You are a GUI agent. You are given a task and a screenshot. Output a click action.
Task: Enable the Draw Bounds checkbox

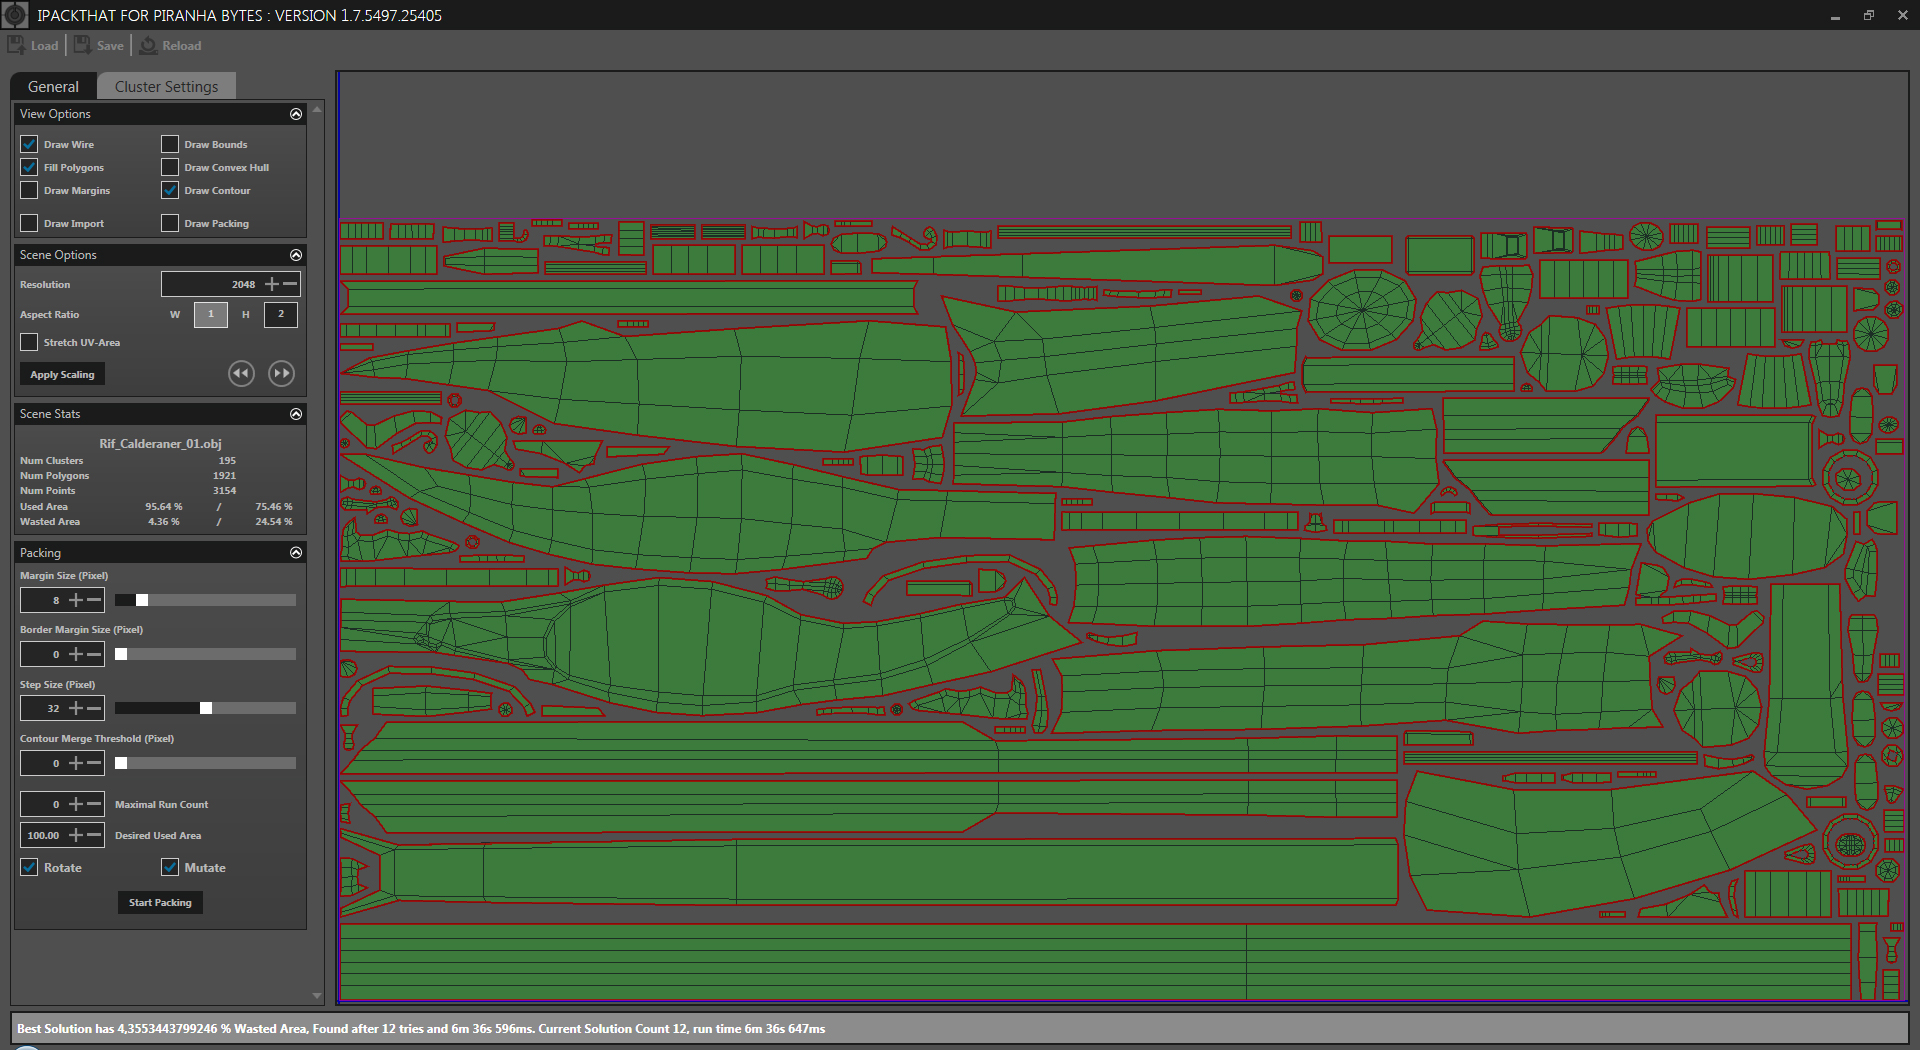pyautogui.click(x=170, y=144)
